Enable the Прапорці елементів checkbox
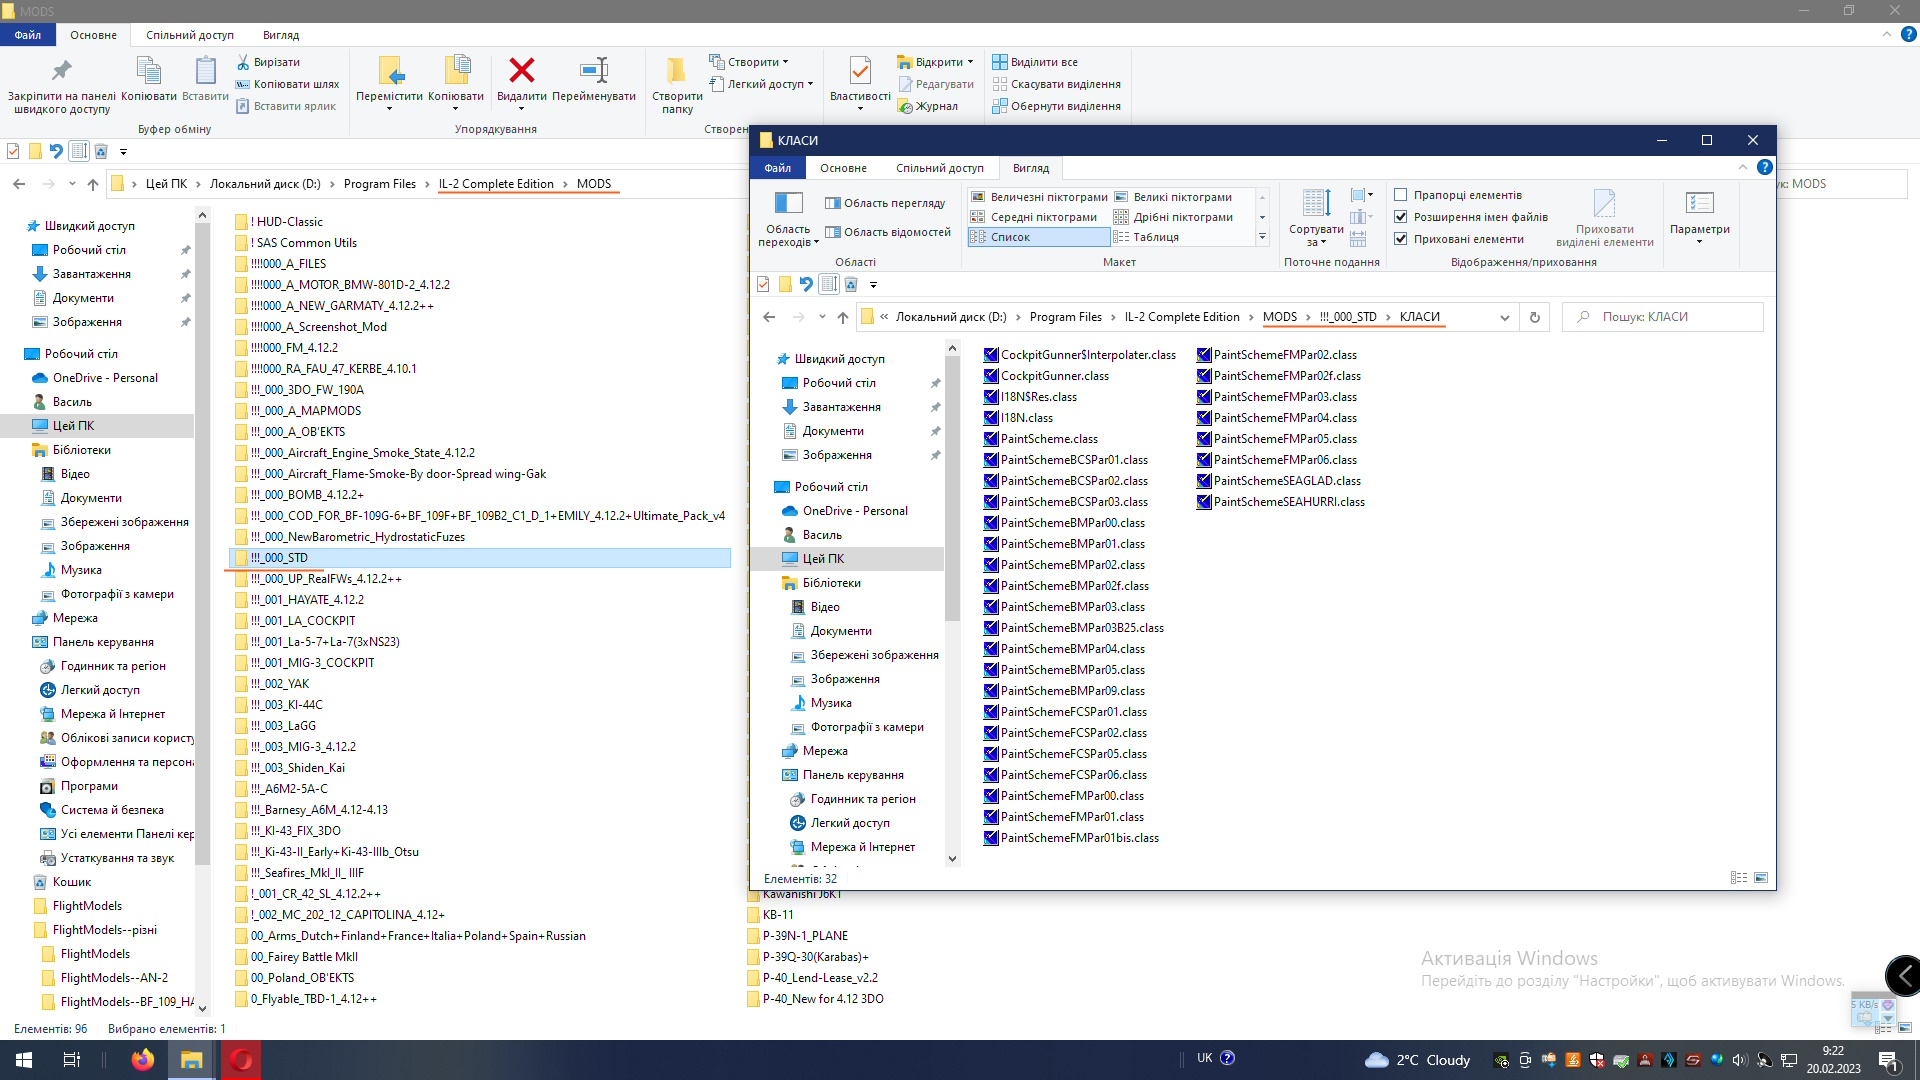The width and height of the screenshot is (1920, 1080). [x=1401, y=195]
